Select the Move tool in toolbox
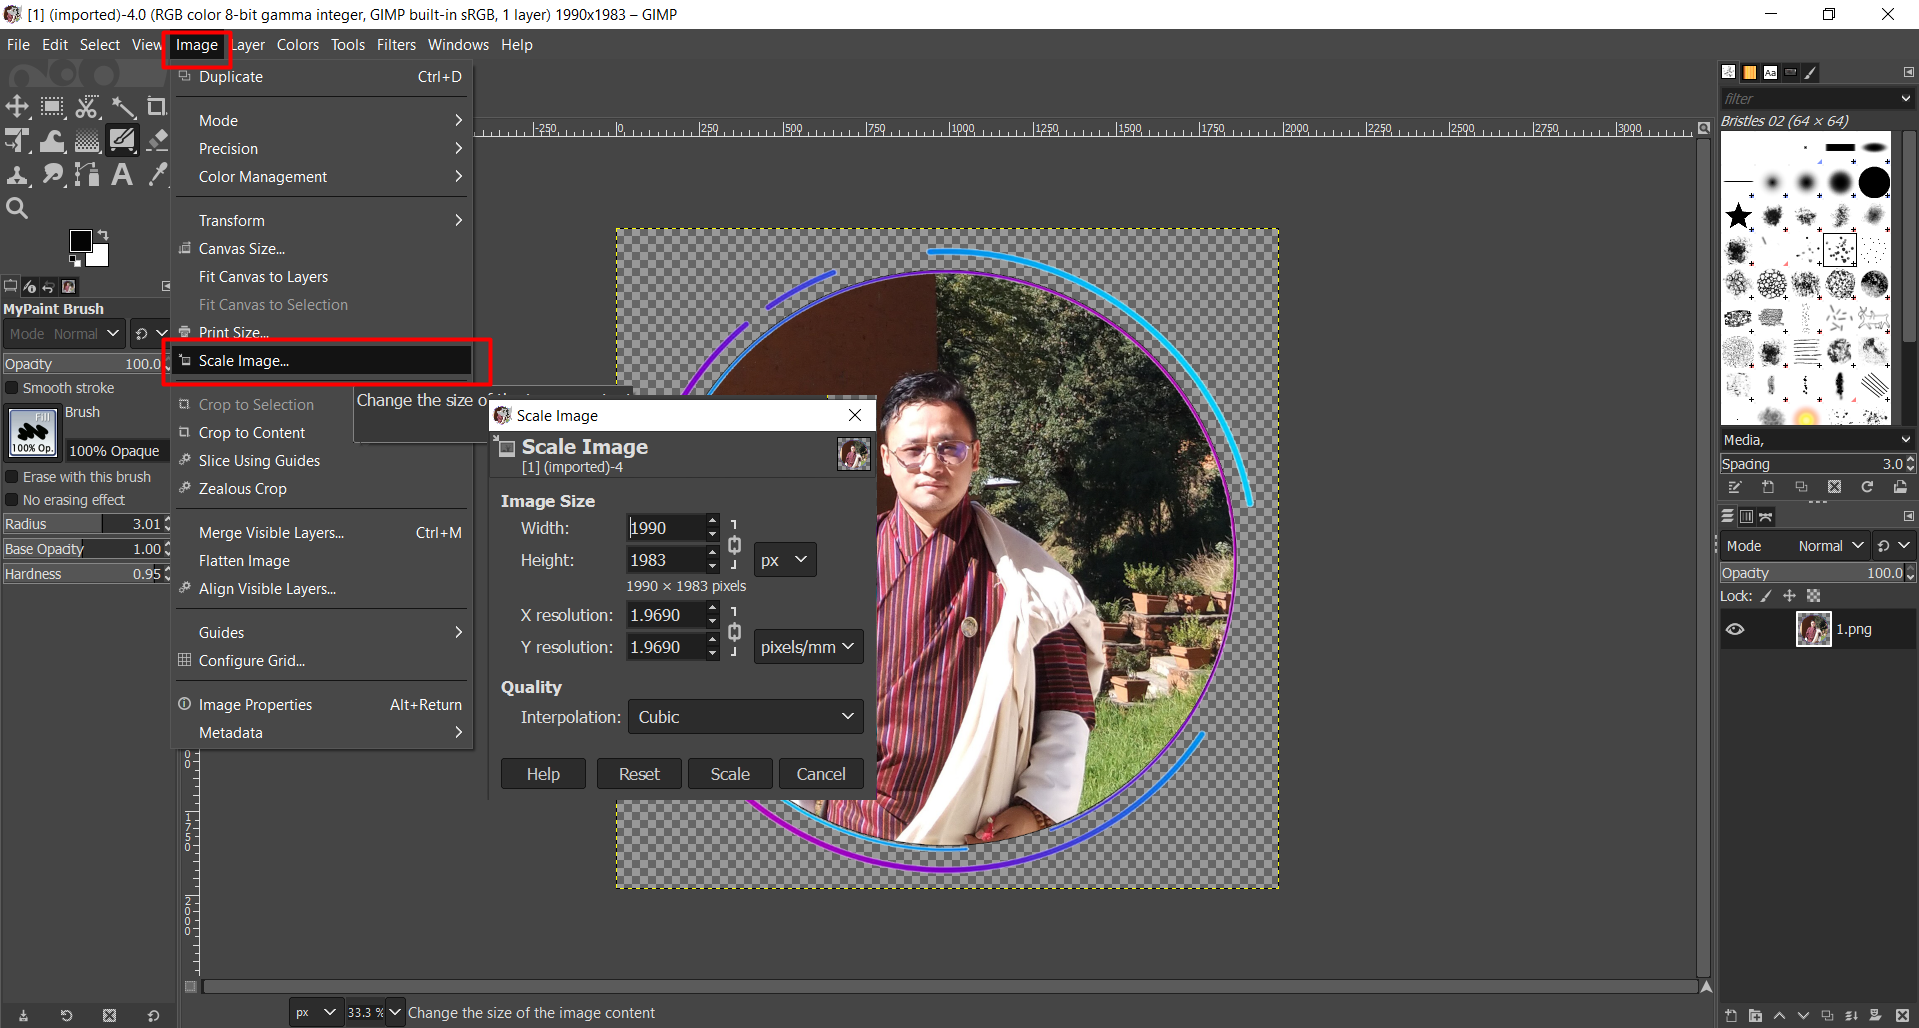This screenshot has width=1919, height=1028. 17,106
